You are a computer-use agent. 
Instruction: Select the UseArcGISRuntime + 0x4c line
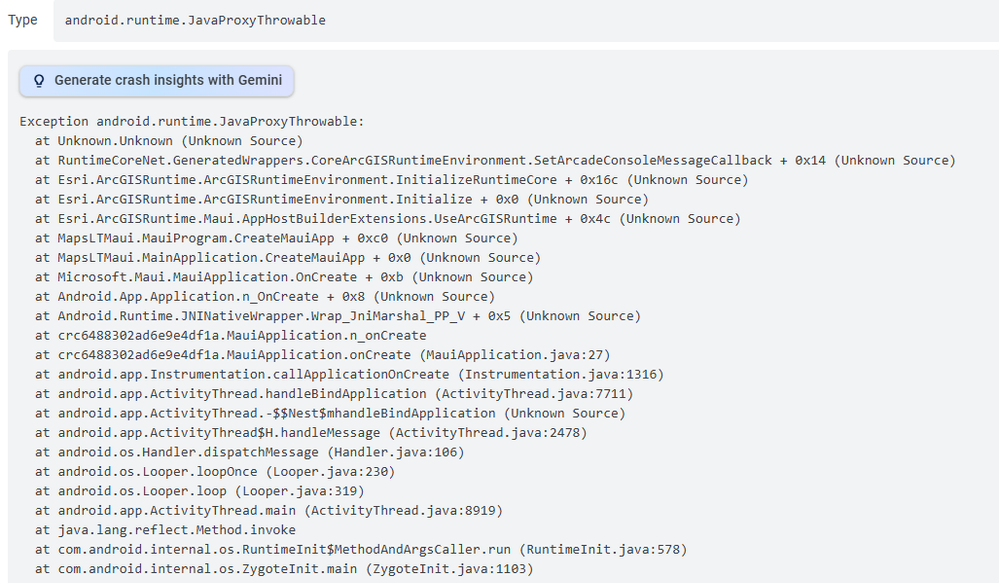point(387,219)
